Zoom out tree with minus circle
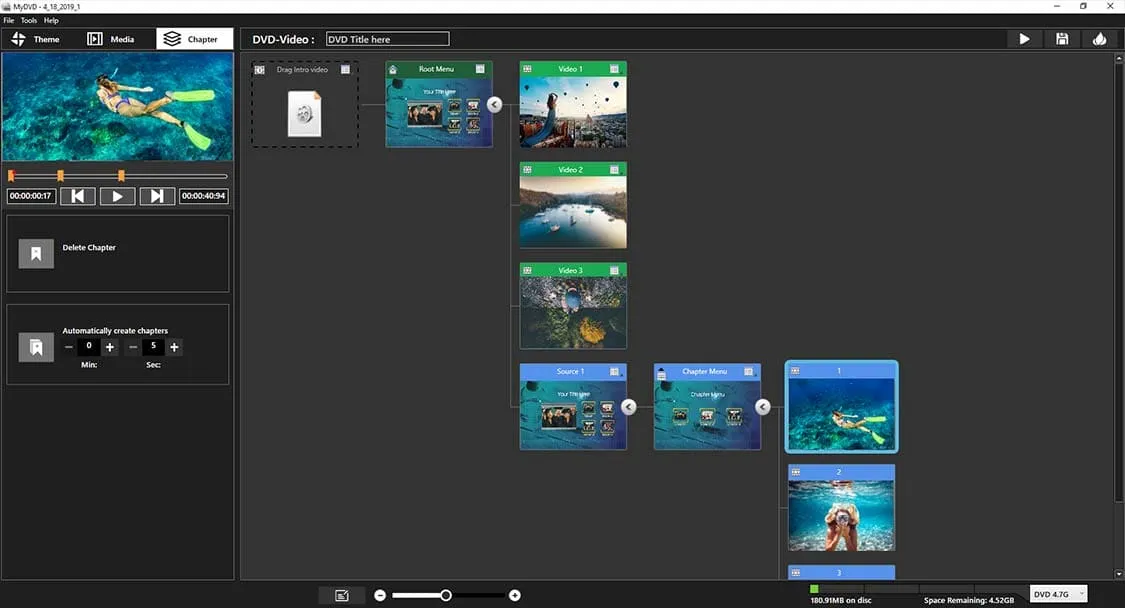This screenshot has height=608, width=1125. pyautogui.click(x=380, y=595)
